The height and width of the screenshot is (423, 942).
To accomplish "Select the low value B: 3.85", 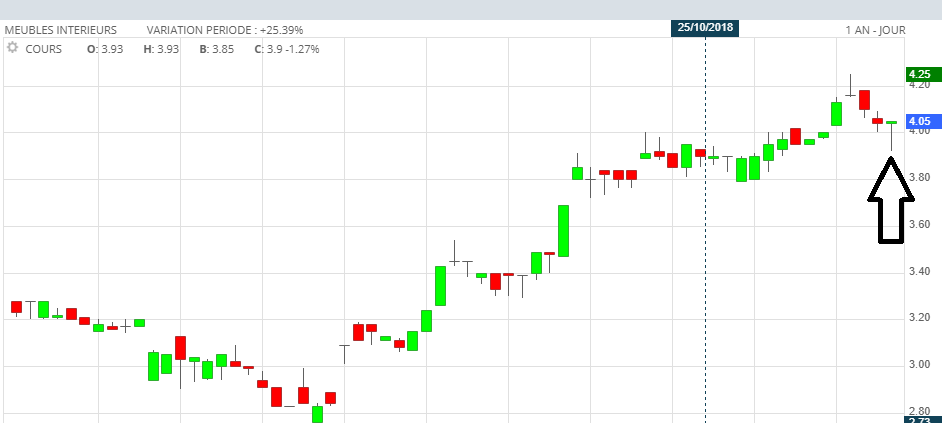I will [x=217, y=49].
